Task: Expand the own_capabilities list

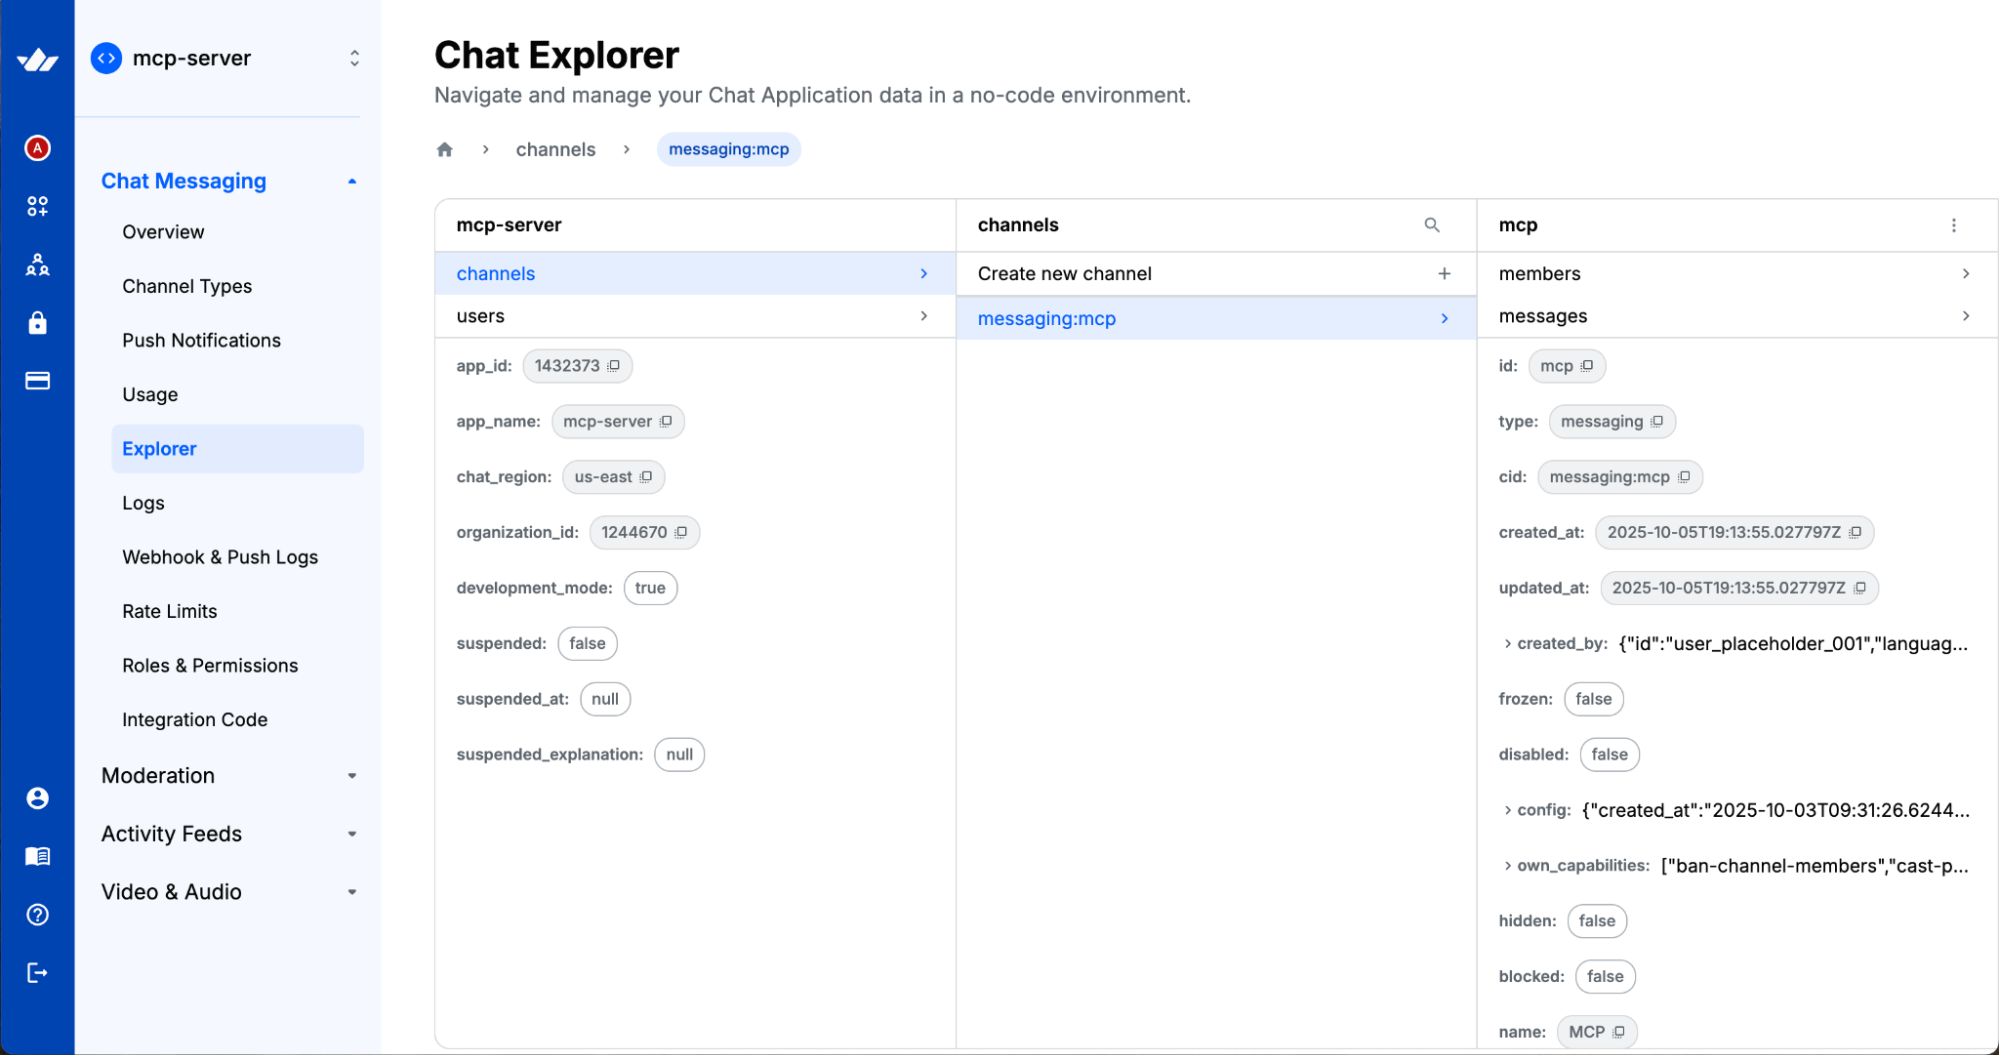Action: point(1507,865)
